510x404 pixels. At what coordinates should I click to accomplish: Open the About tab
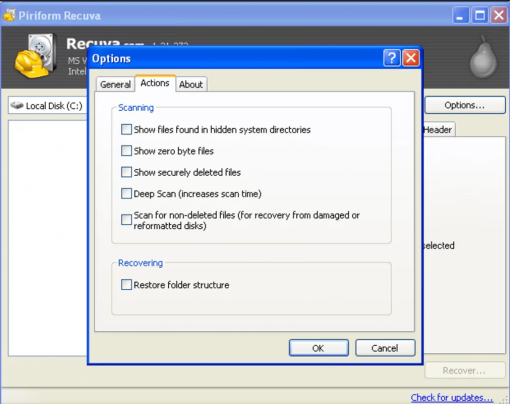[191, 84]
